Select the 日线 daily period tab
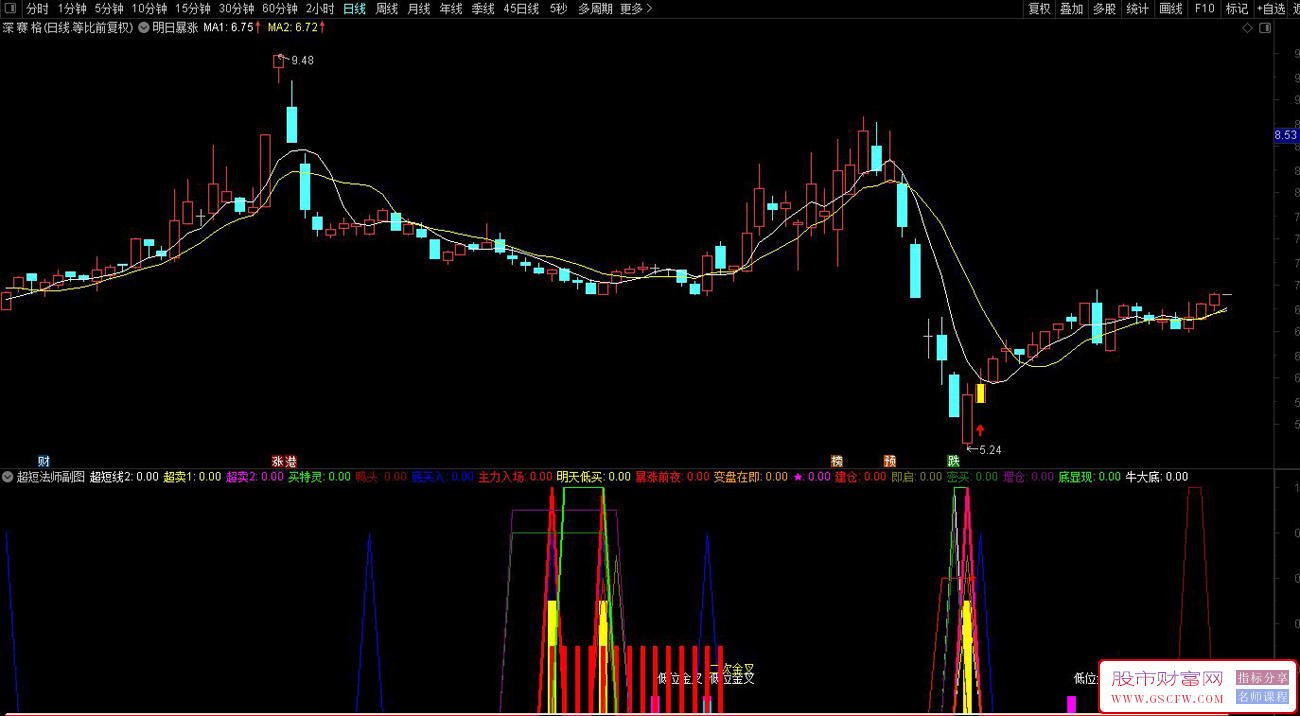Image resolution: width=1300 pixels, height=716 pixels. [355, 9]
